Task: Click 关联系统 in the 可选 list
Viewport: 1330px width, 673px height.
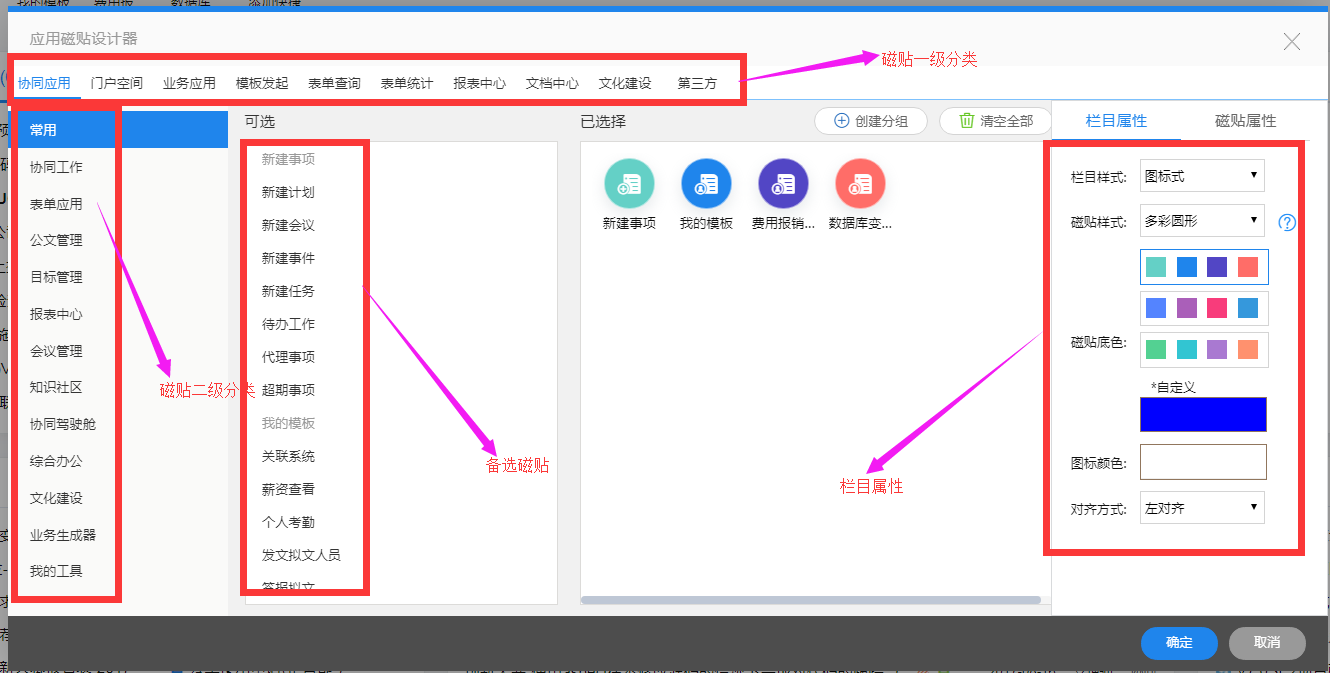Action: [x=288, y=456]
